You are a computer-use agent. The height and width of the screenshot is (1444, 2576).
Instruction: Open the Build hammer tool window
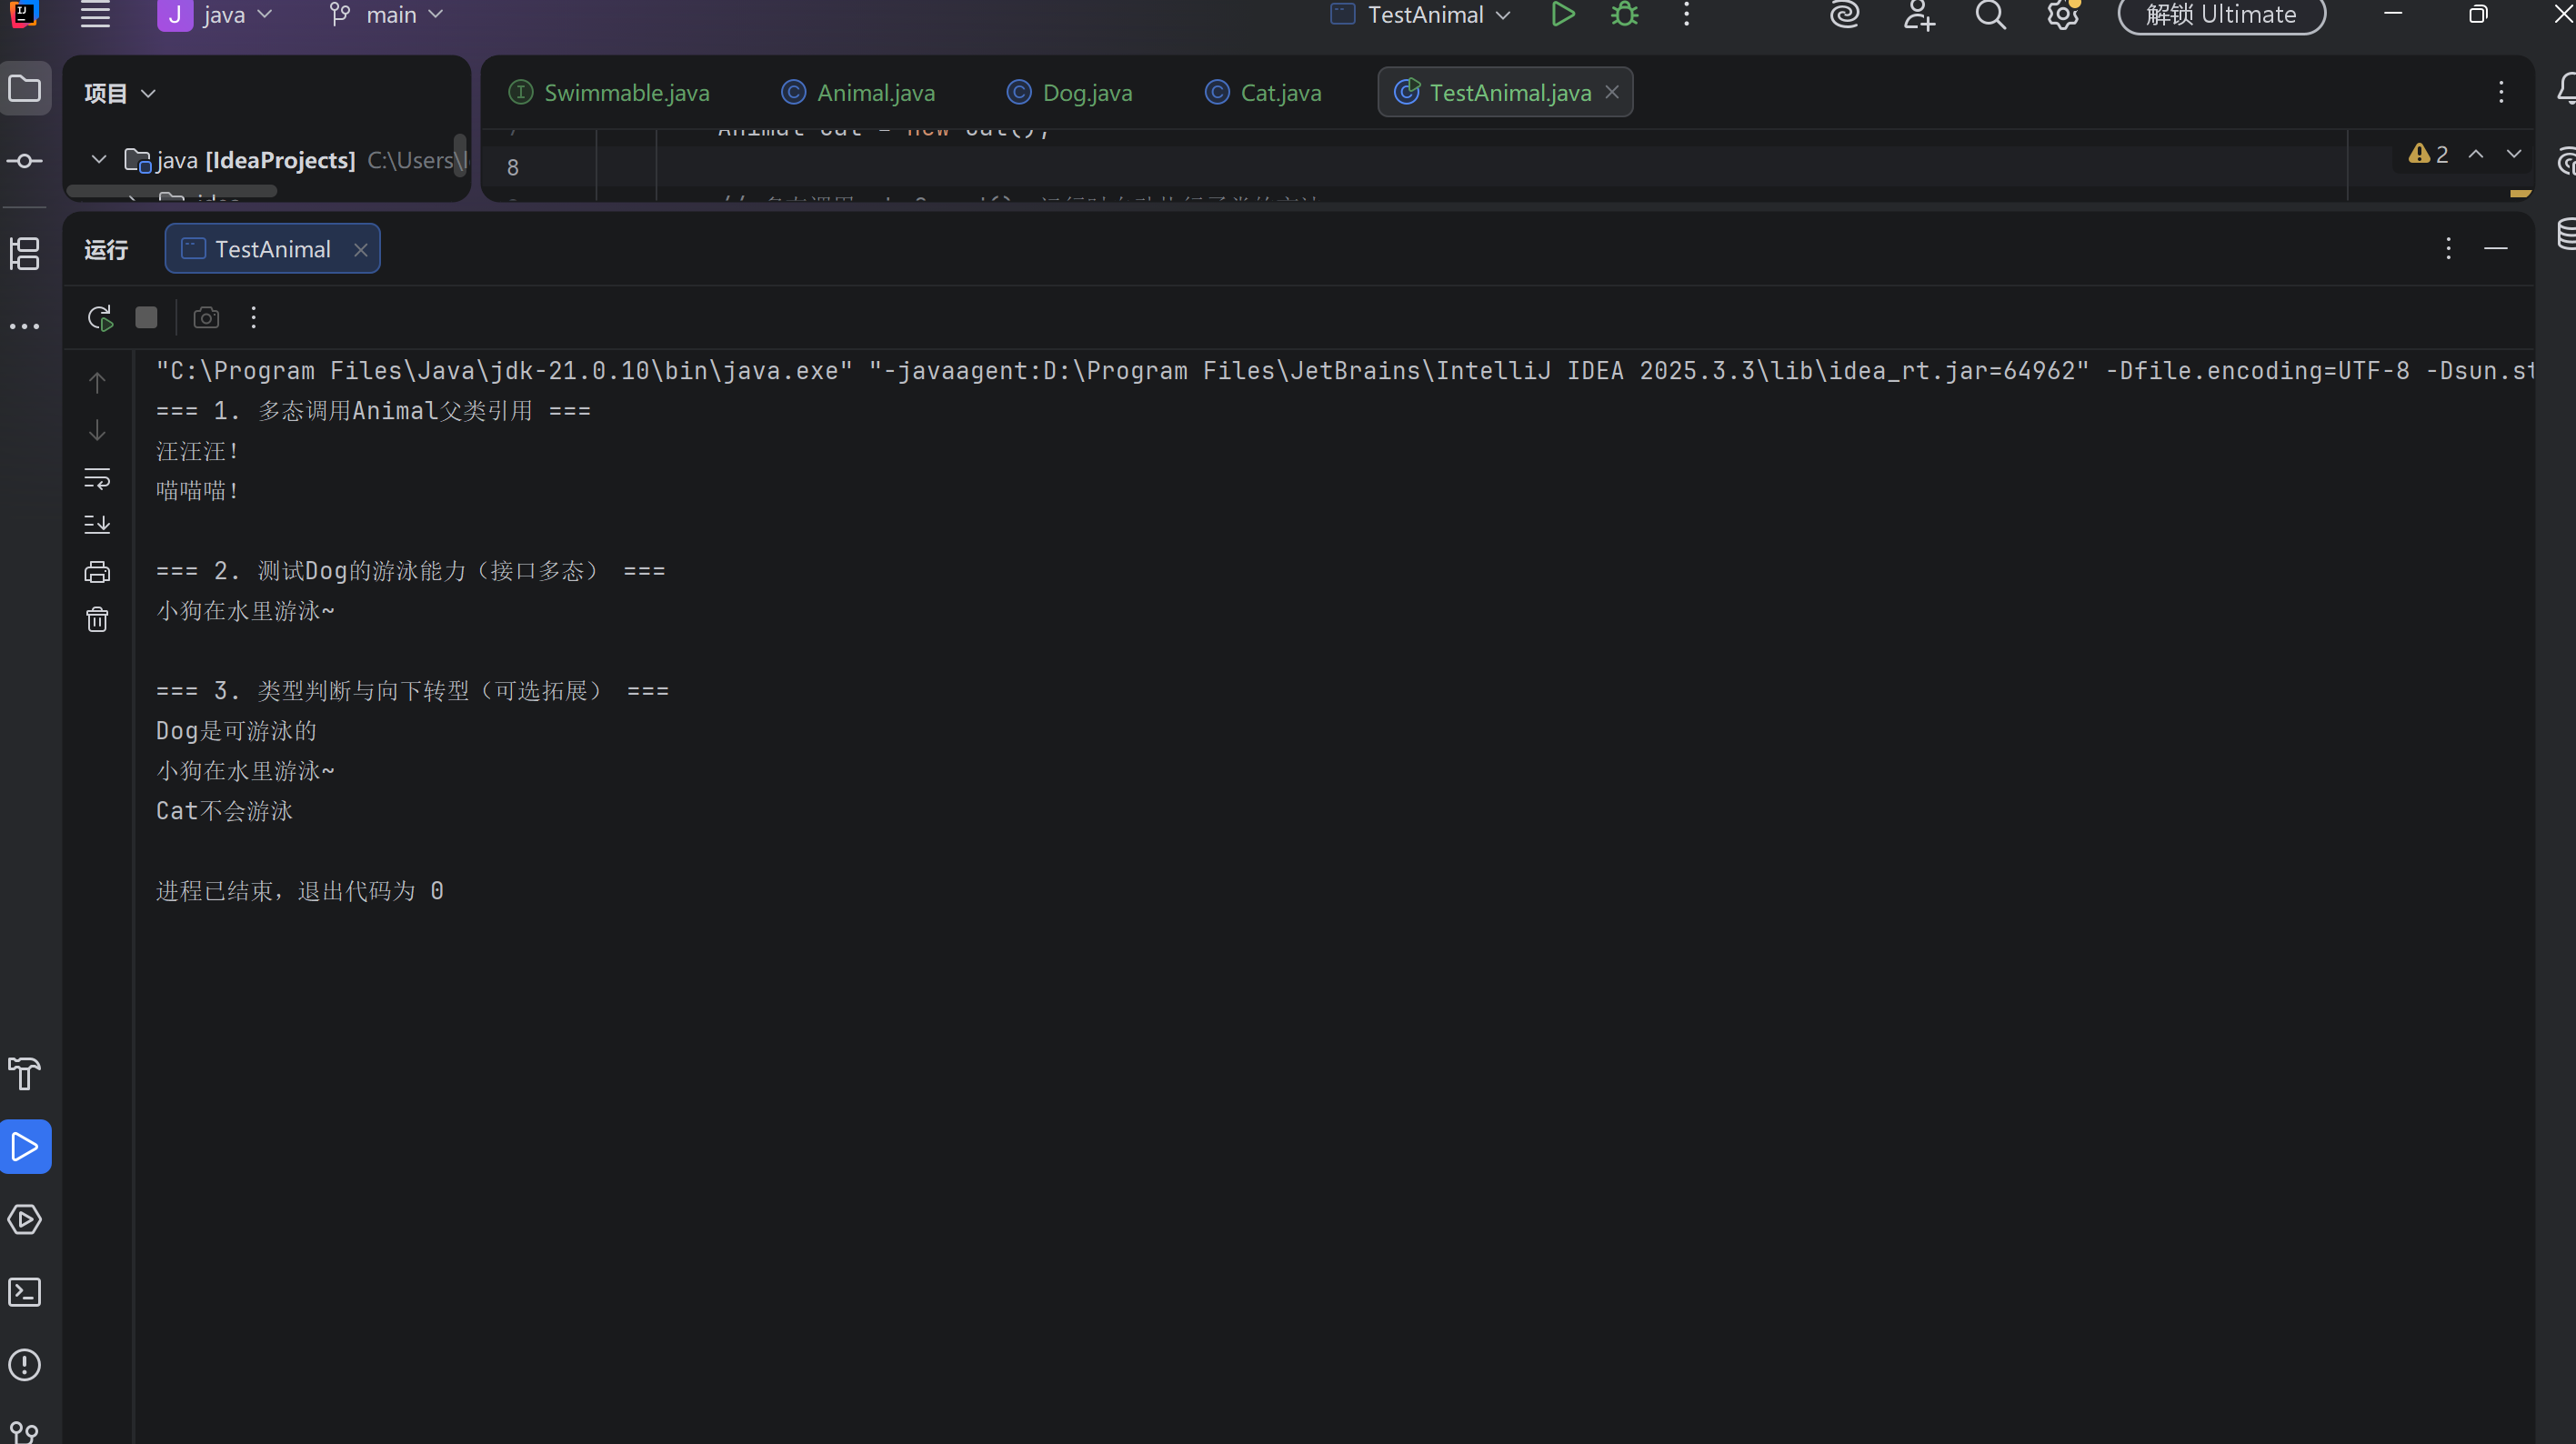pyautogui.click(x=25, y=1074)
